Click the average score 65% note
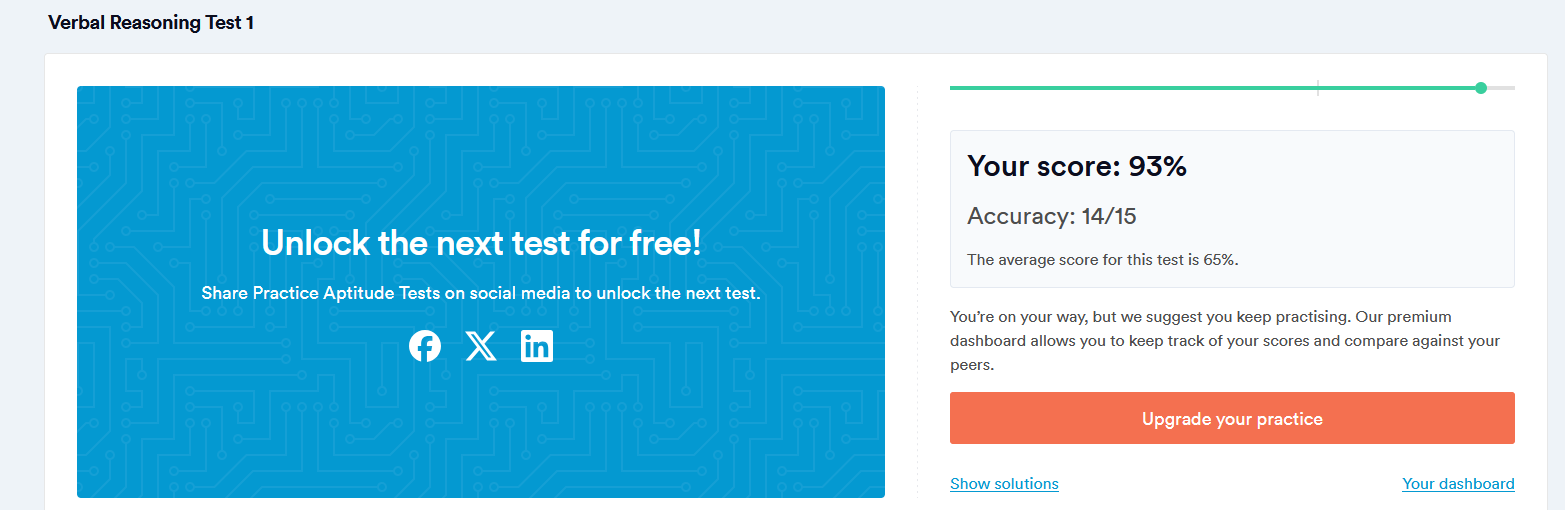The image size is (1565, 510). tap(1103, 260)
